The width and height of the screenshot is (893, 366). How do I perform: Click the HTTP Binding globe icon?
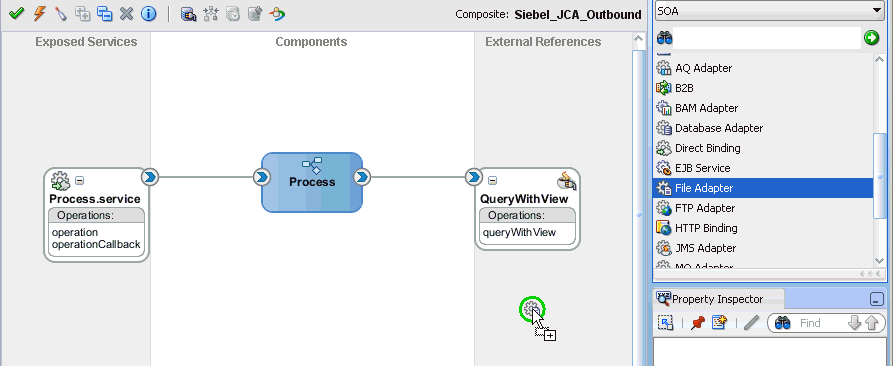tap(664, 228)
